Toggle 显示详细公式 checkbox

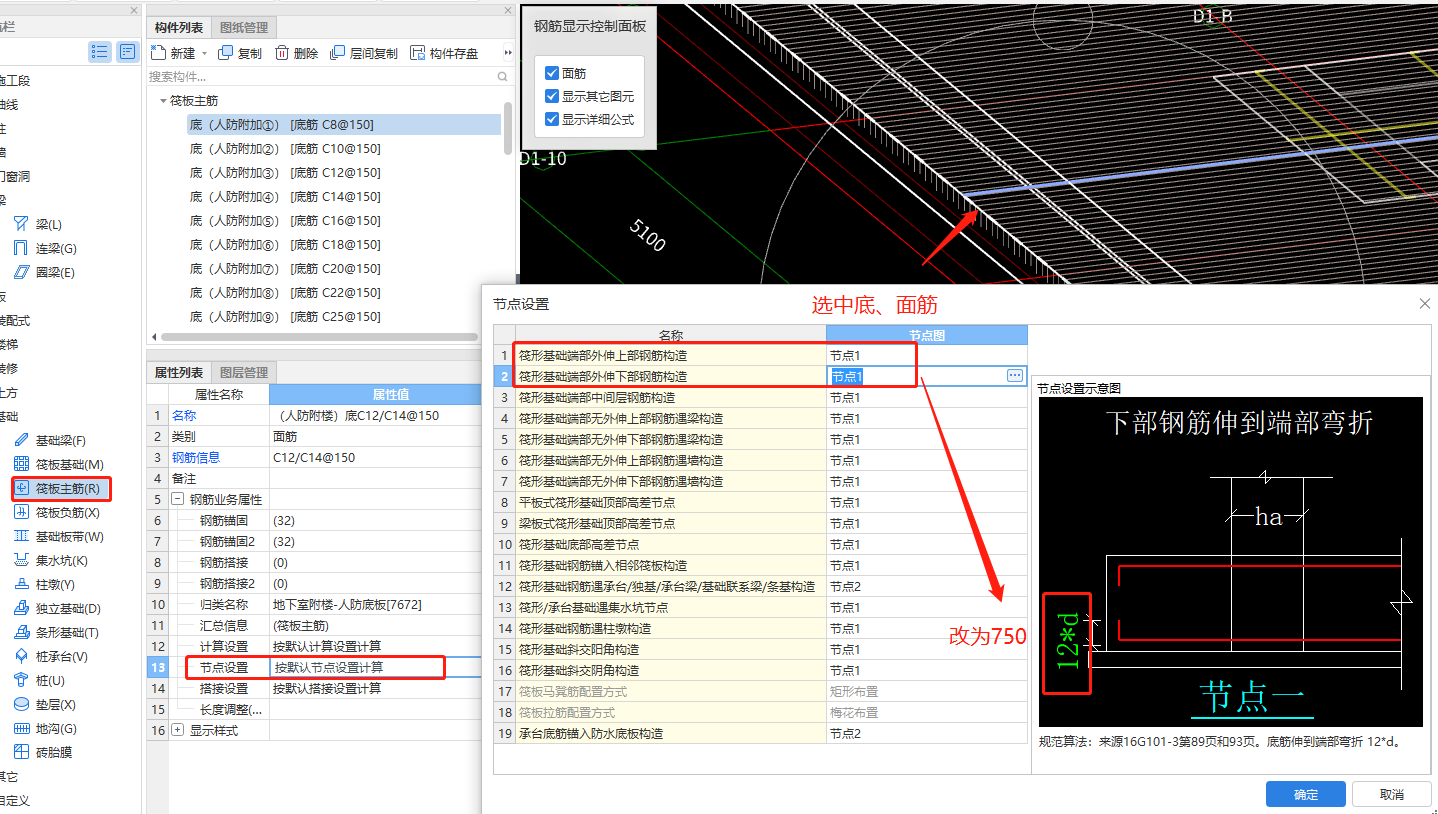click(x=552, y=119)
